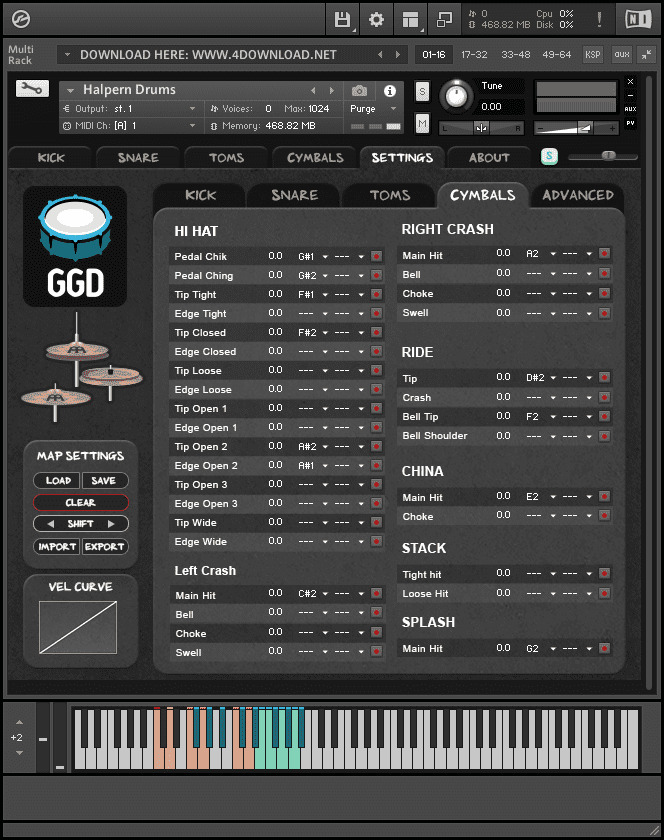Click the GGD drum logo
Screen dimensions: 664x840
tap(75, 247)
